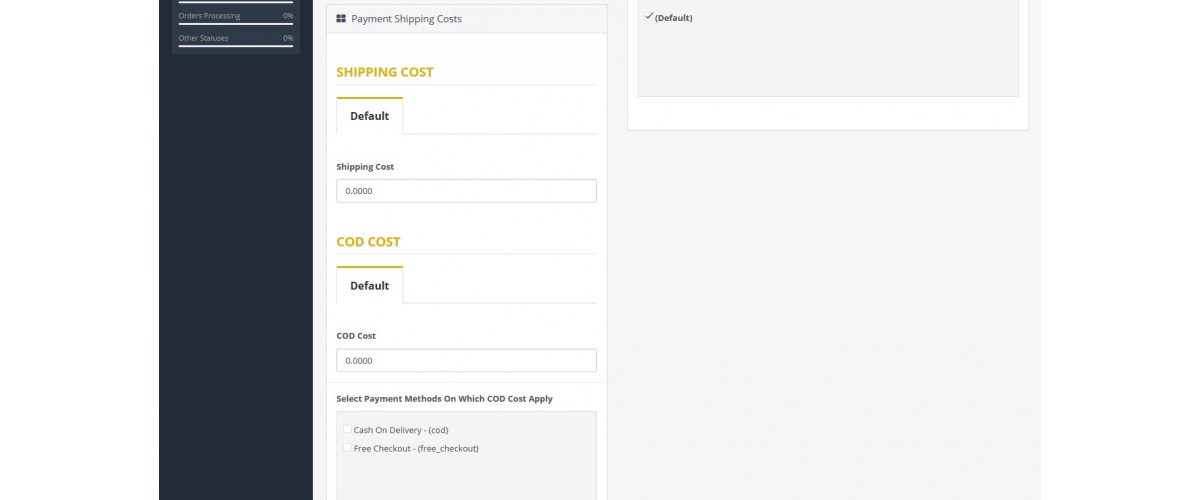Tick the Cash On Delivery checkbox
Viewport: 1200px width, 500px height.
(348, 429)
